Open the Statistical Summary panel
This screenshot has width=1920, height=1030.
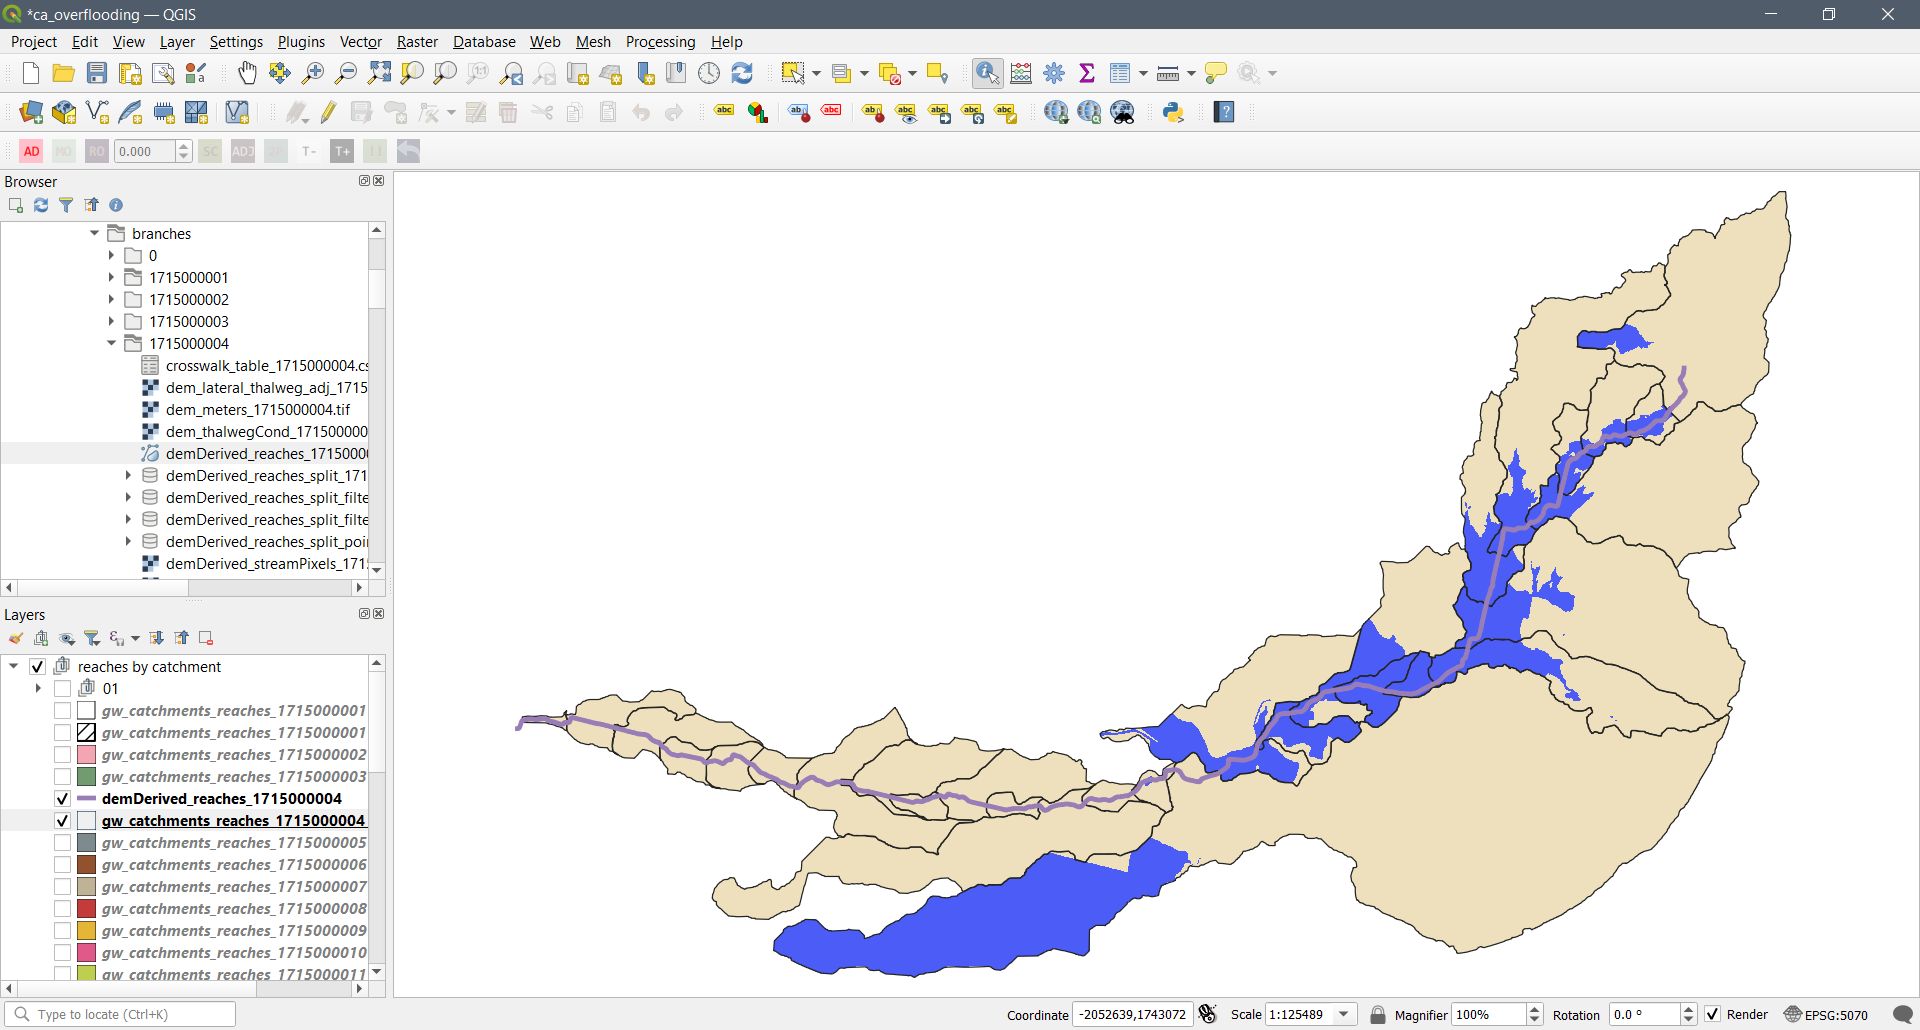pyautogui.click(x=1088, y=73)
